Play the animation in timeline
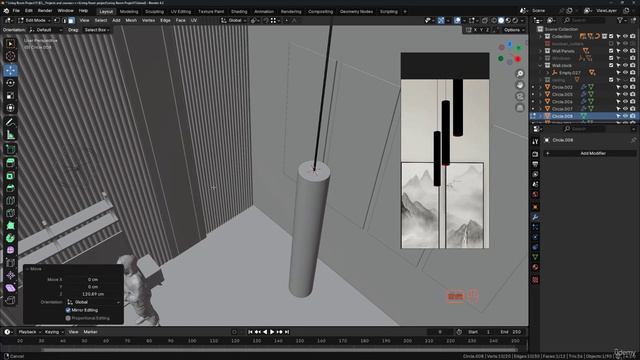 click(x=272, y=332)
